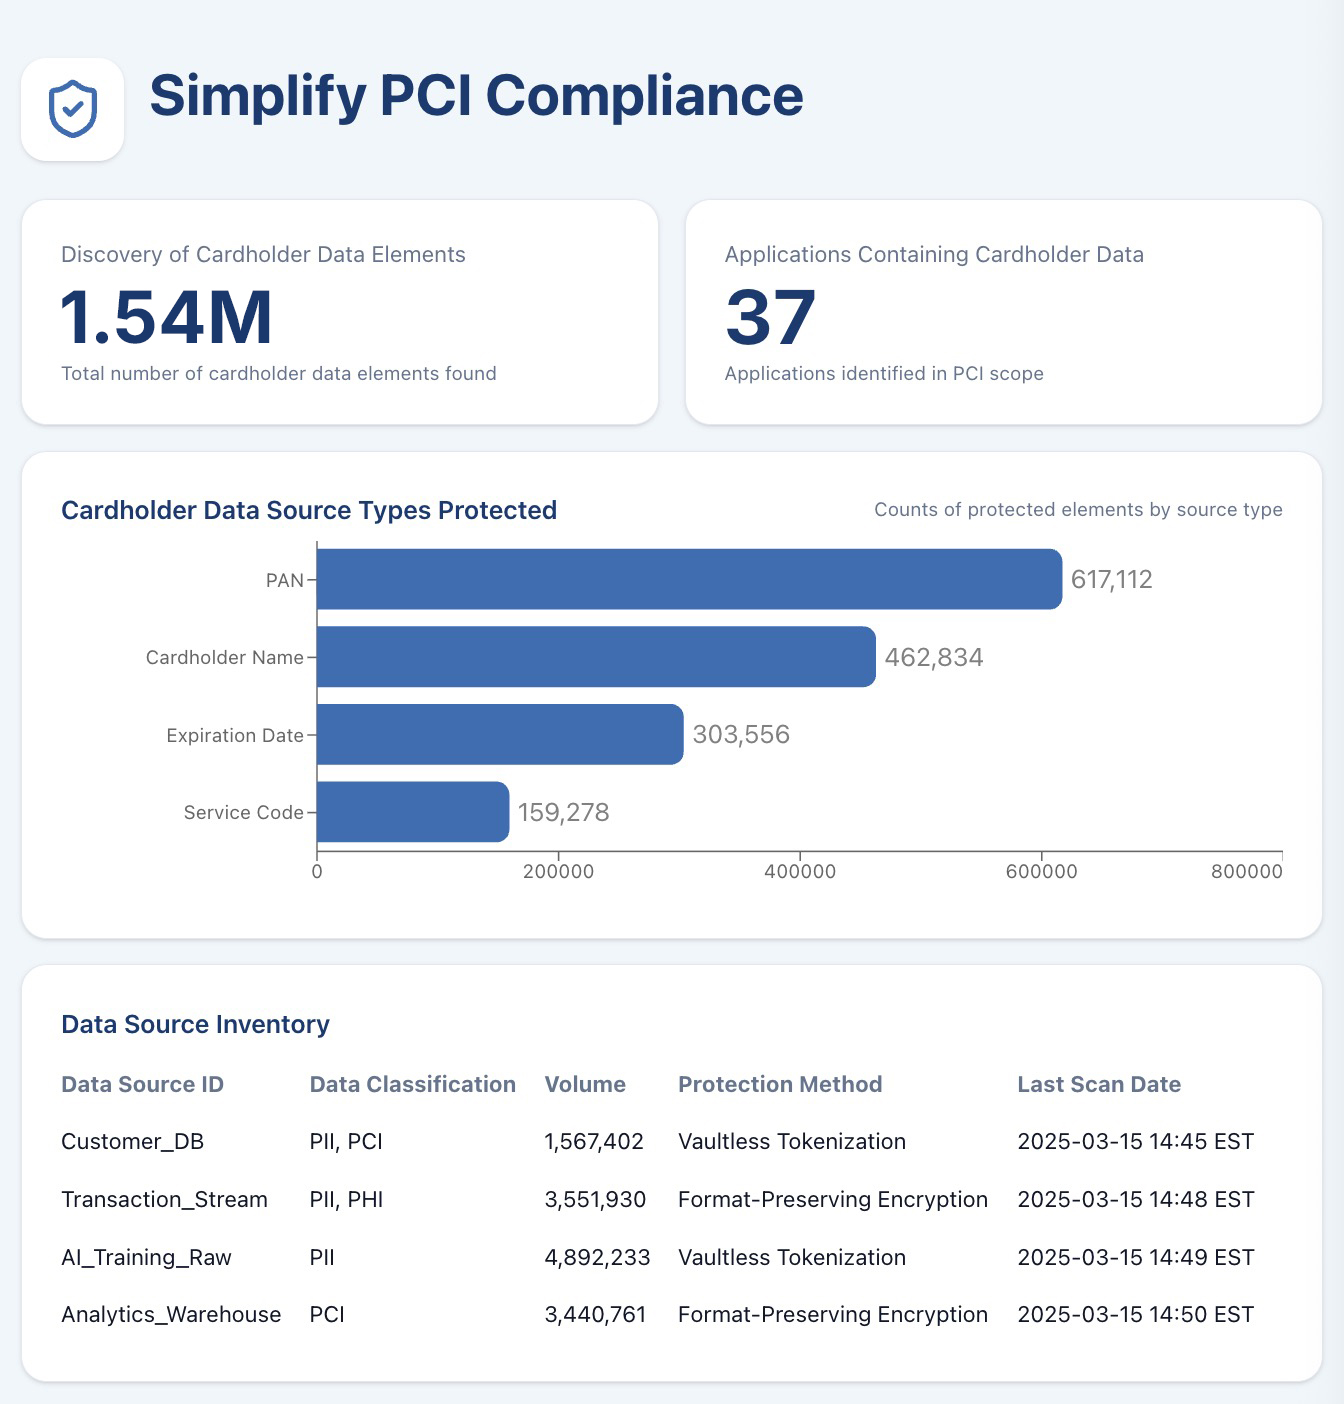Click the PAN bar in the chart
1344x1404 pixels.
tap(689, 579)
